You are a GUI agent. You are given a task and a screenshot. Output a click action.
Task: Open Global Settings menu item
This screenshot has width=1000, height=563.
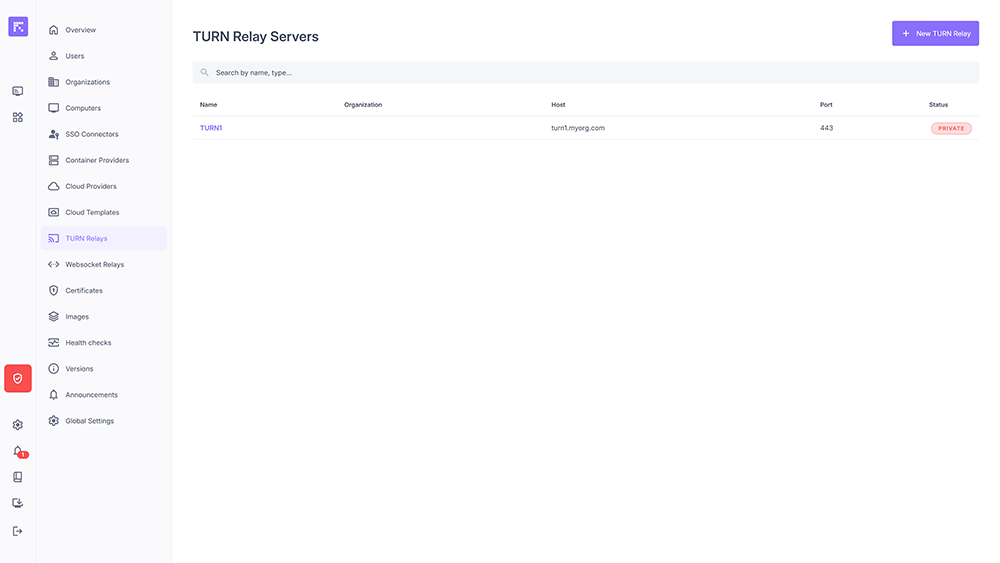89,421
